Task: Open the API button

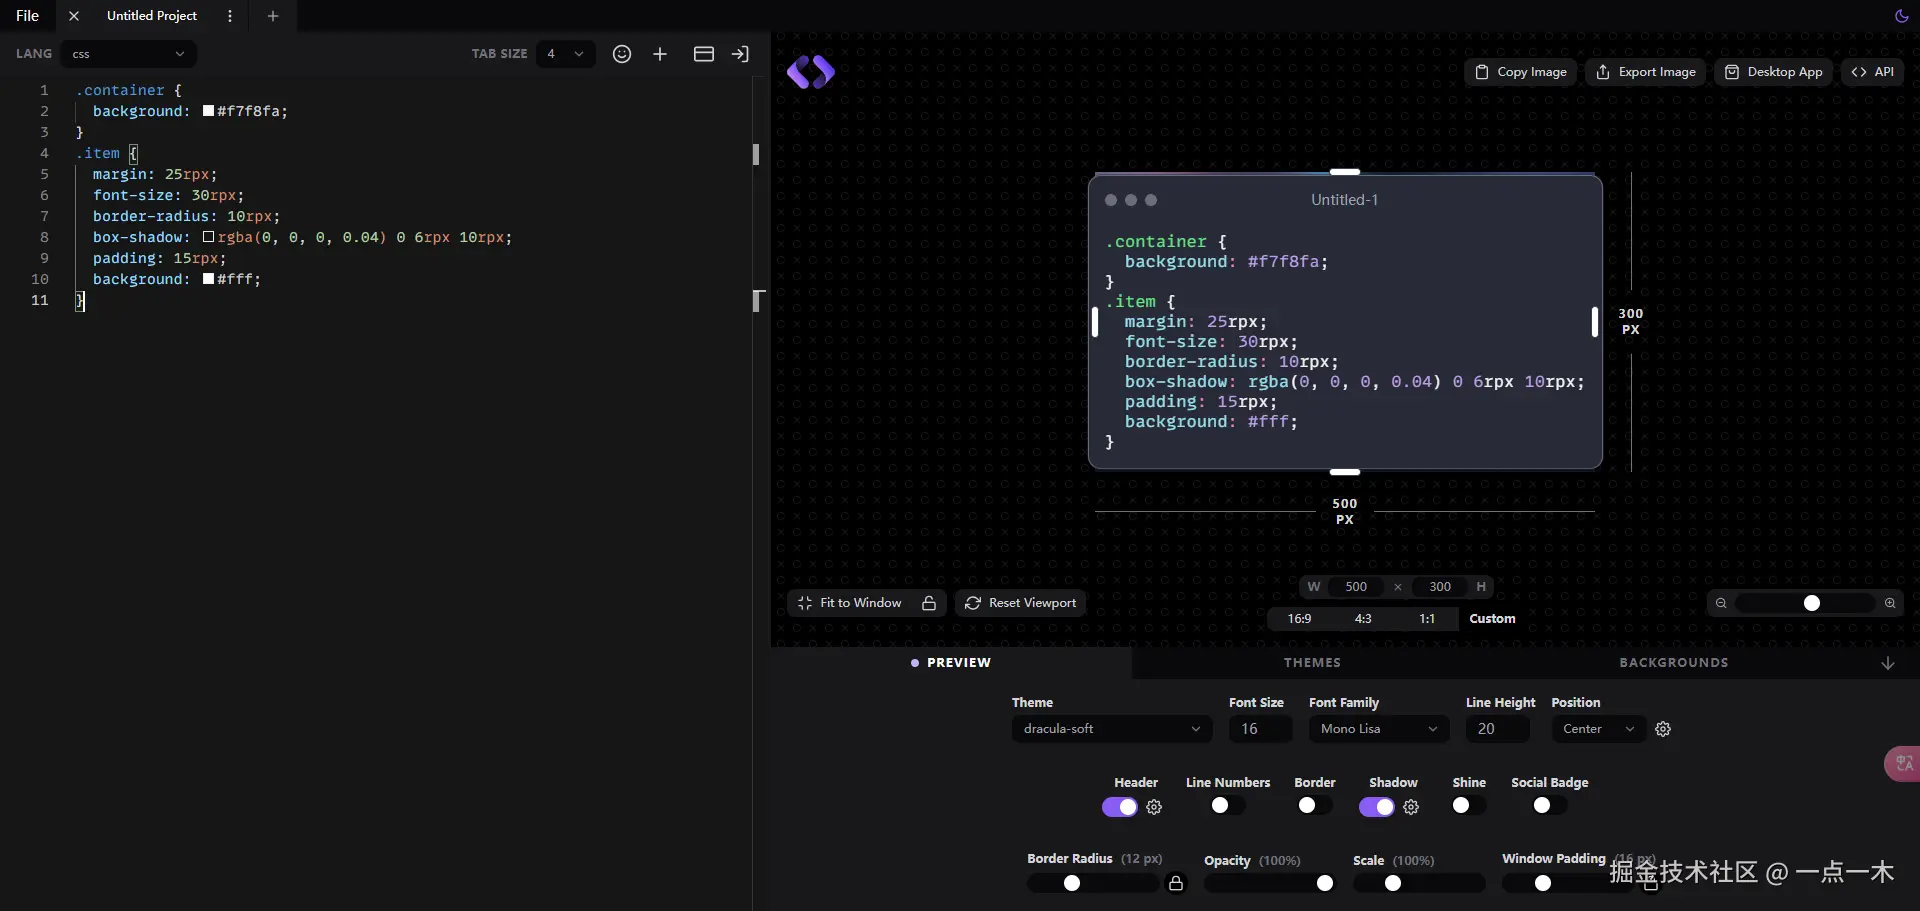Action: point(1873,72)
